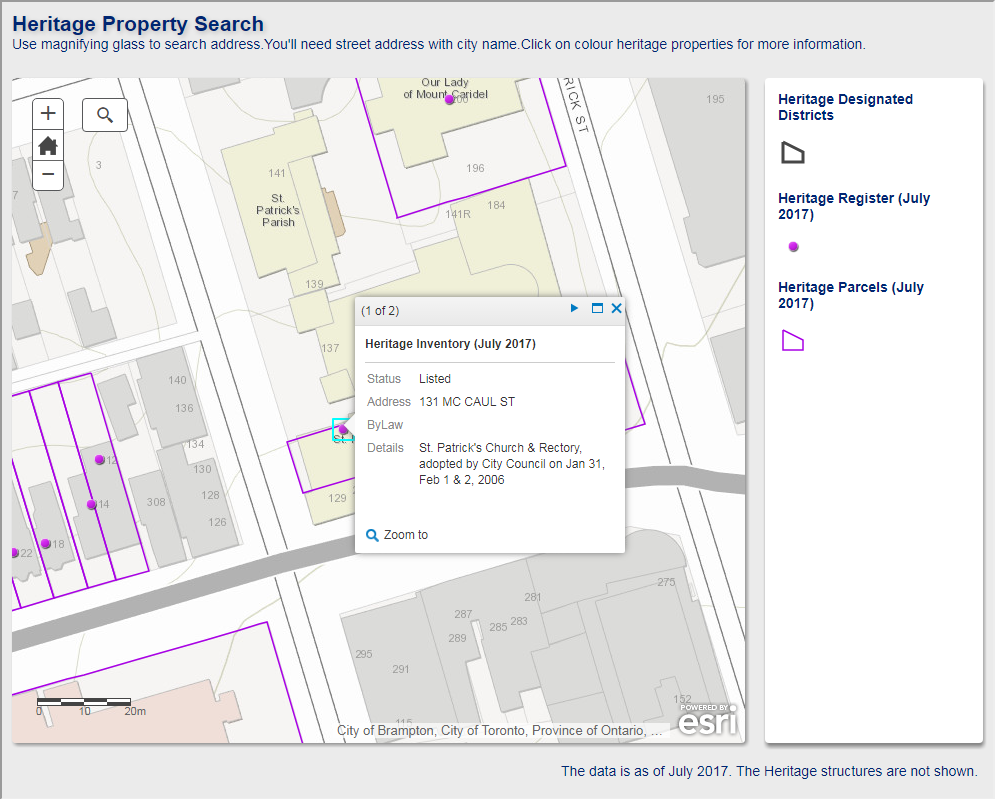
Task: Zoom out of the map with the minus button
Action: pyautogui.click(x=48, y=174)
